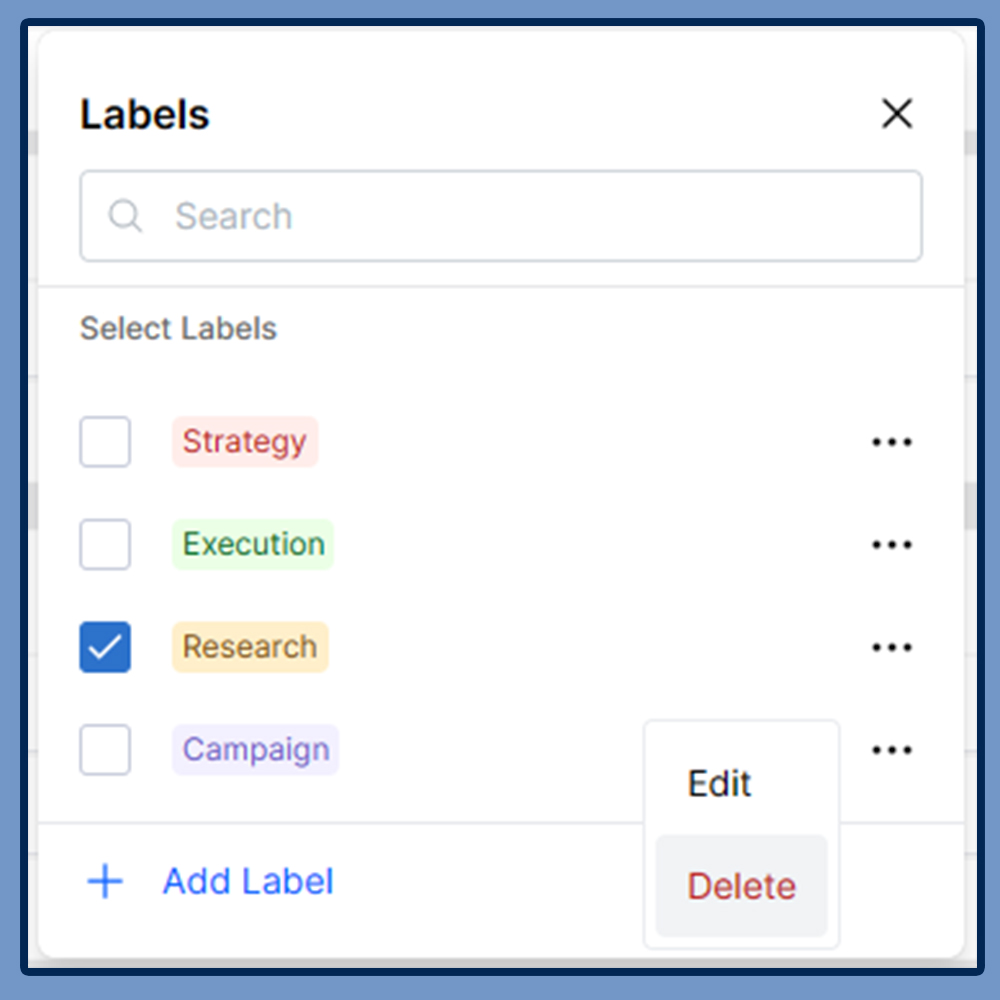Image resolution: width=1000 pixels, height=1000 pixels.
Task: Enable the Execution label checkbox
Action: 105,545
